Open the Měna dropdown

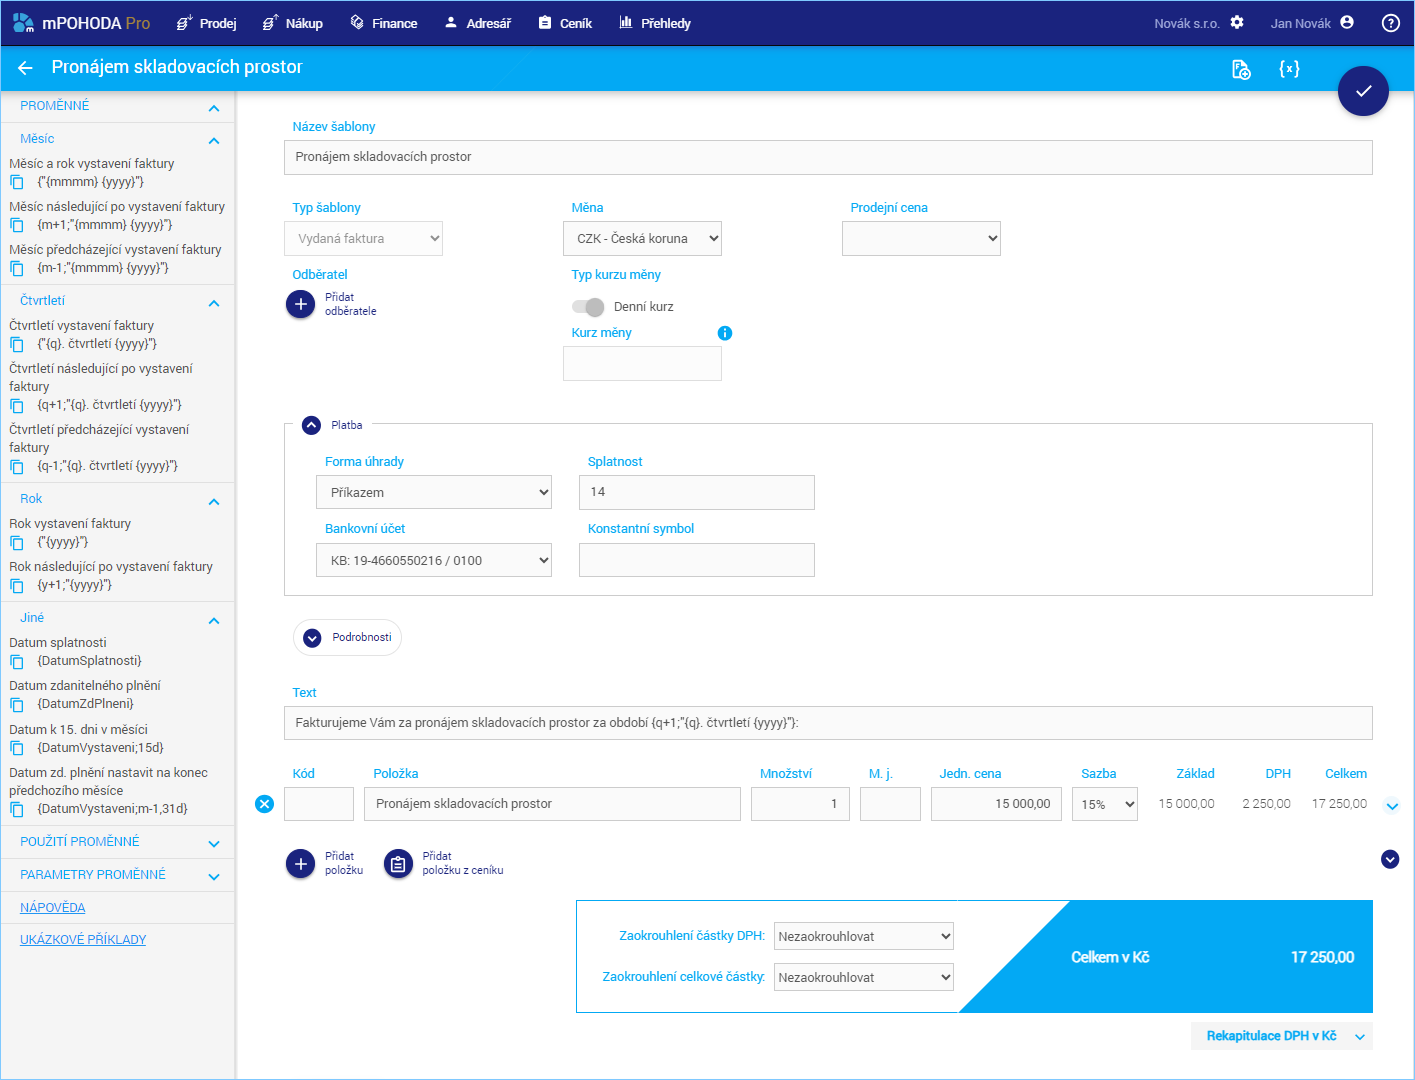click(642, 239)
